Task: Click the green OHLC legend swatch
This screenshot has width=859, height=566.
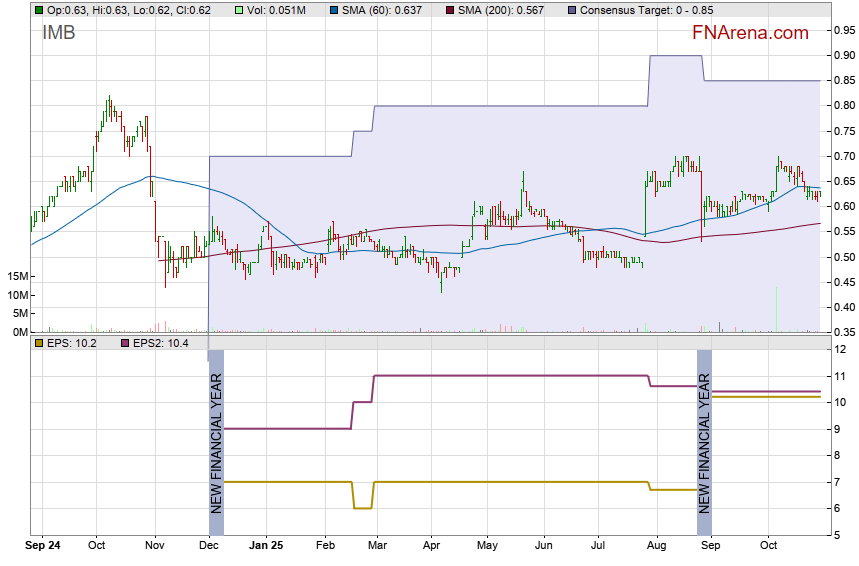Action: (38, 10)
